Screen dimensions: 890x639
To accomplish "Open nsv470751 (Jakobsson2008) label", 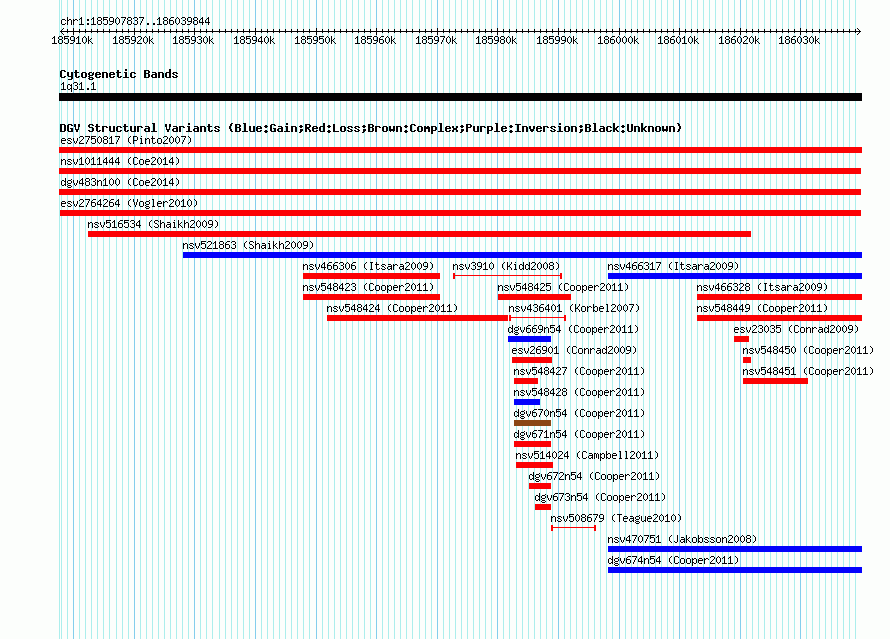I will pyautogui.click(x=682, y=539).
